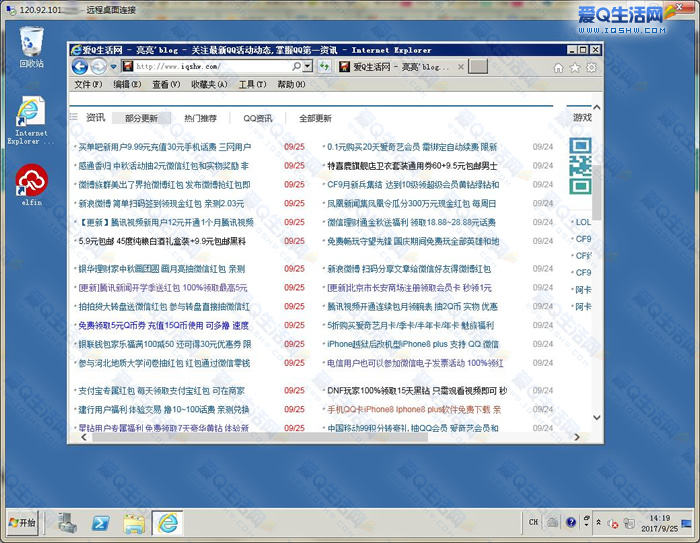Viewport: 700px width, 543px height.
Task: Open the recent pages dropdown arrow
Action: tap(113, 67)
